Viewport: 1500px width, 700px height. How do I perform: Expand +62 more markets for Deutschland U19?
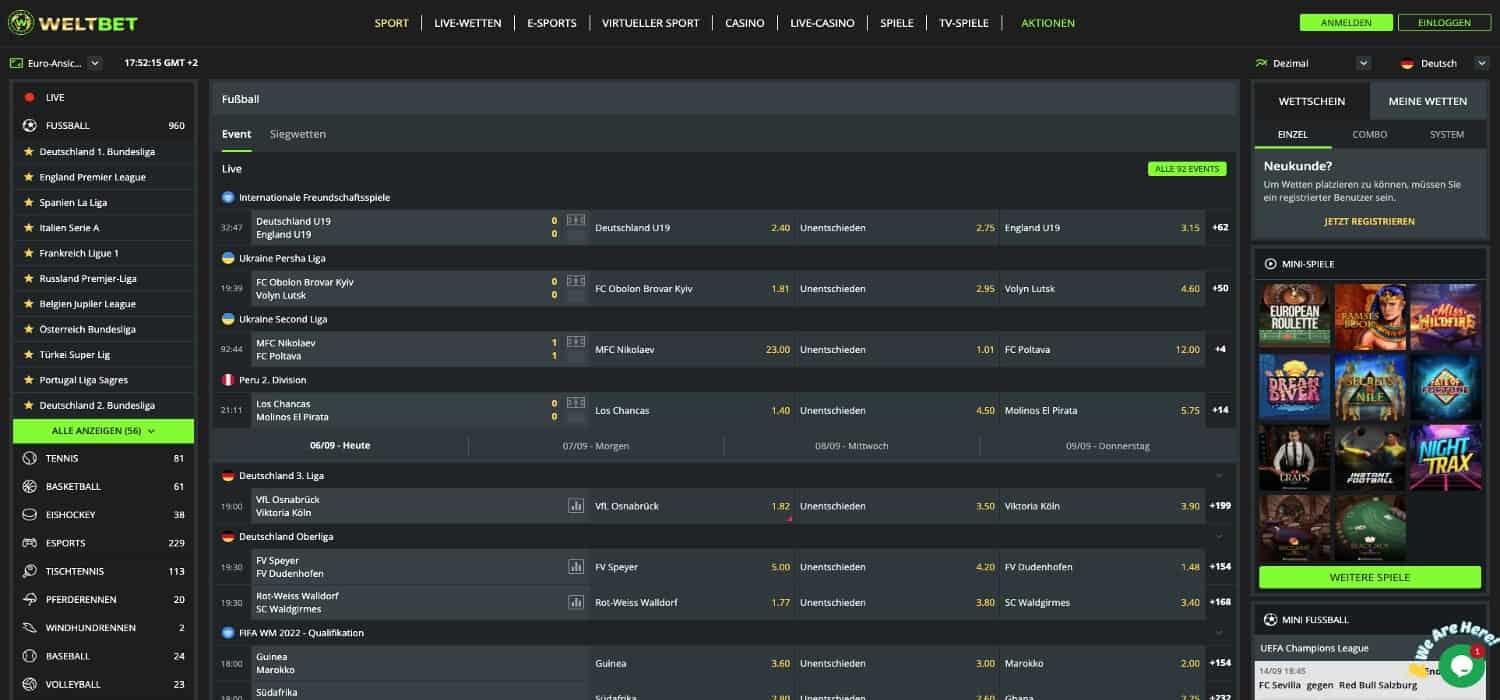coord(1220,227)
